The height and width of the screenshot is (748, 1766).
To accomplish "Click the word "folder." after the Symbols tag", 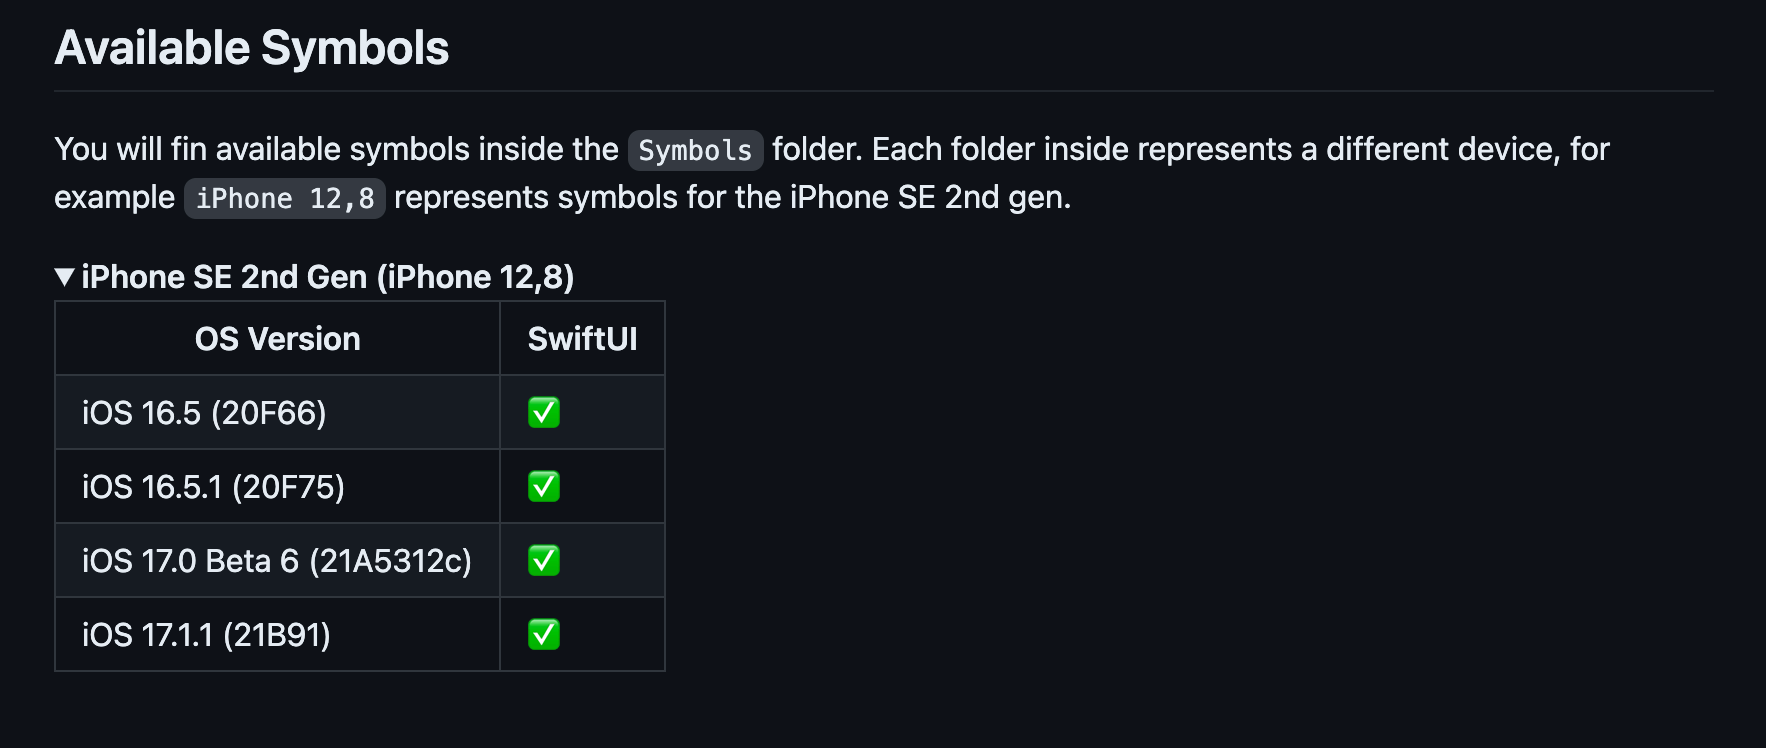I will pos(817,149).
